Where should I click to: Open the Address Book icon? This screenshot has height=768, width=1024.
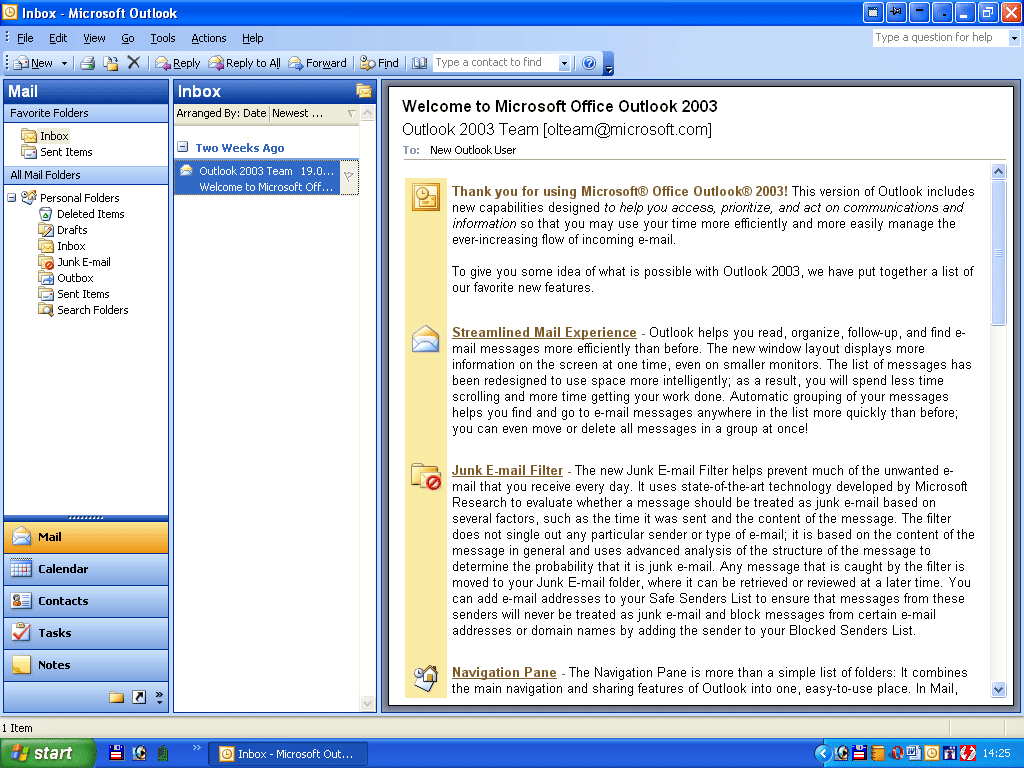pyautogui.click(x=419, y=63)
